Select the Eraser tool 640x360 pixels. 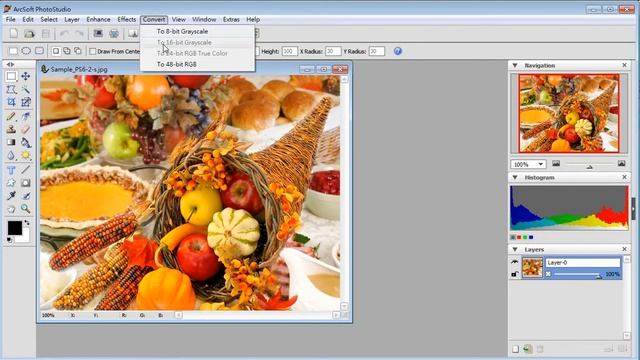[x=26, y=129]
